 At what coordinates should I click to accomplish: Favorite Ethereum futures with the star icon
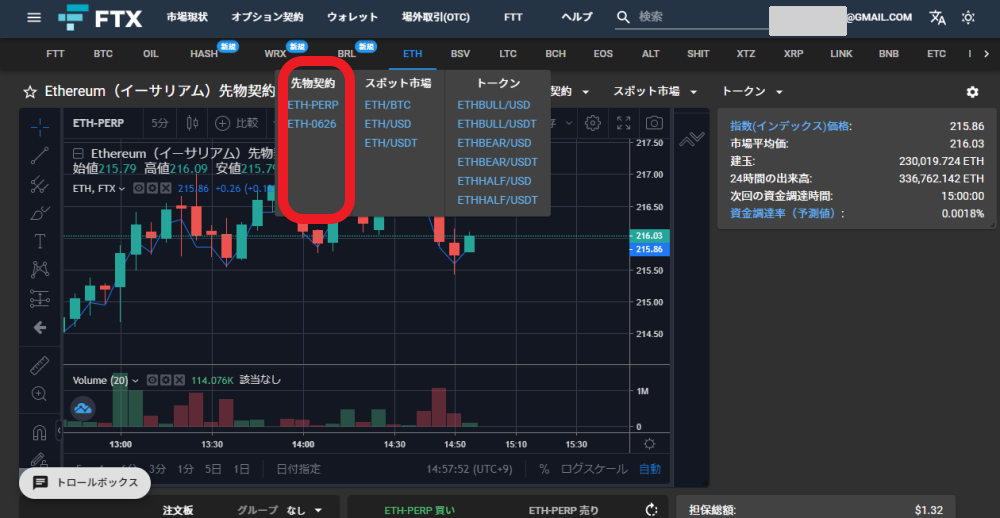click(29, 92)
